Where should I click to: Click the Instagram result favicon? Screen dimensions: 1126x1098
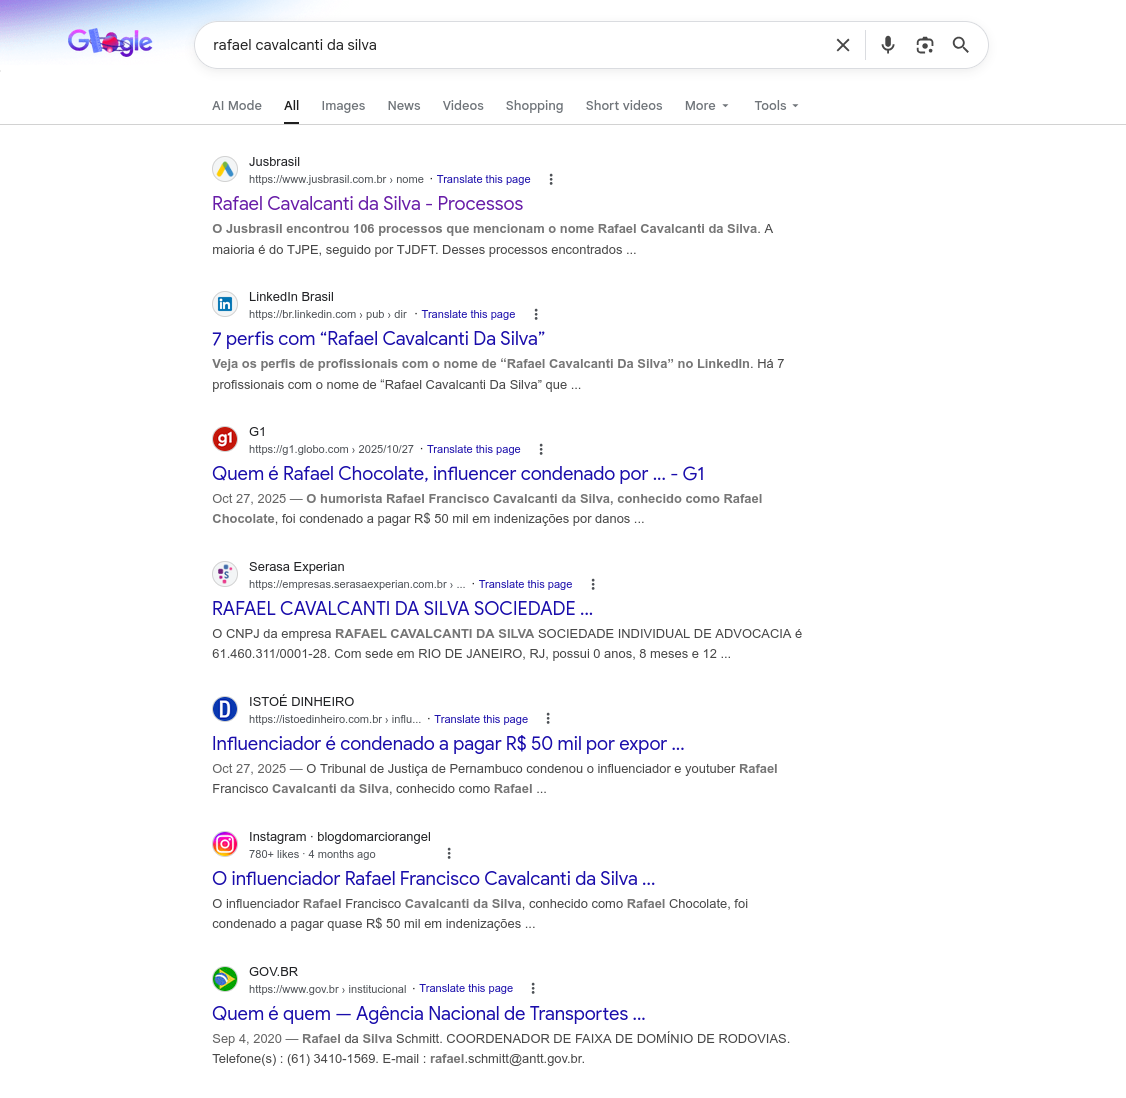pyautogui.click(x=225, y=844)
